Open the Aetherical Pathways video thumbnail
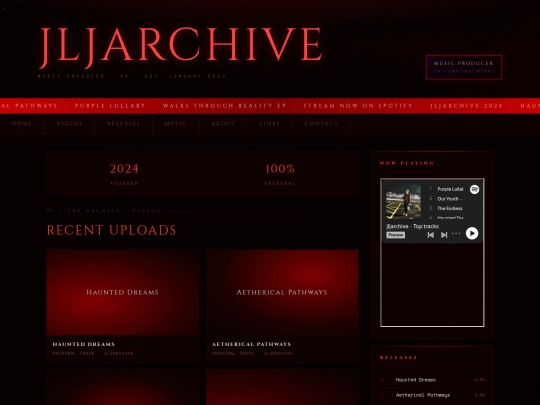540x405 pixels. [x=282, y=292]
